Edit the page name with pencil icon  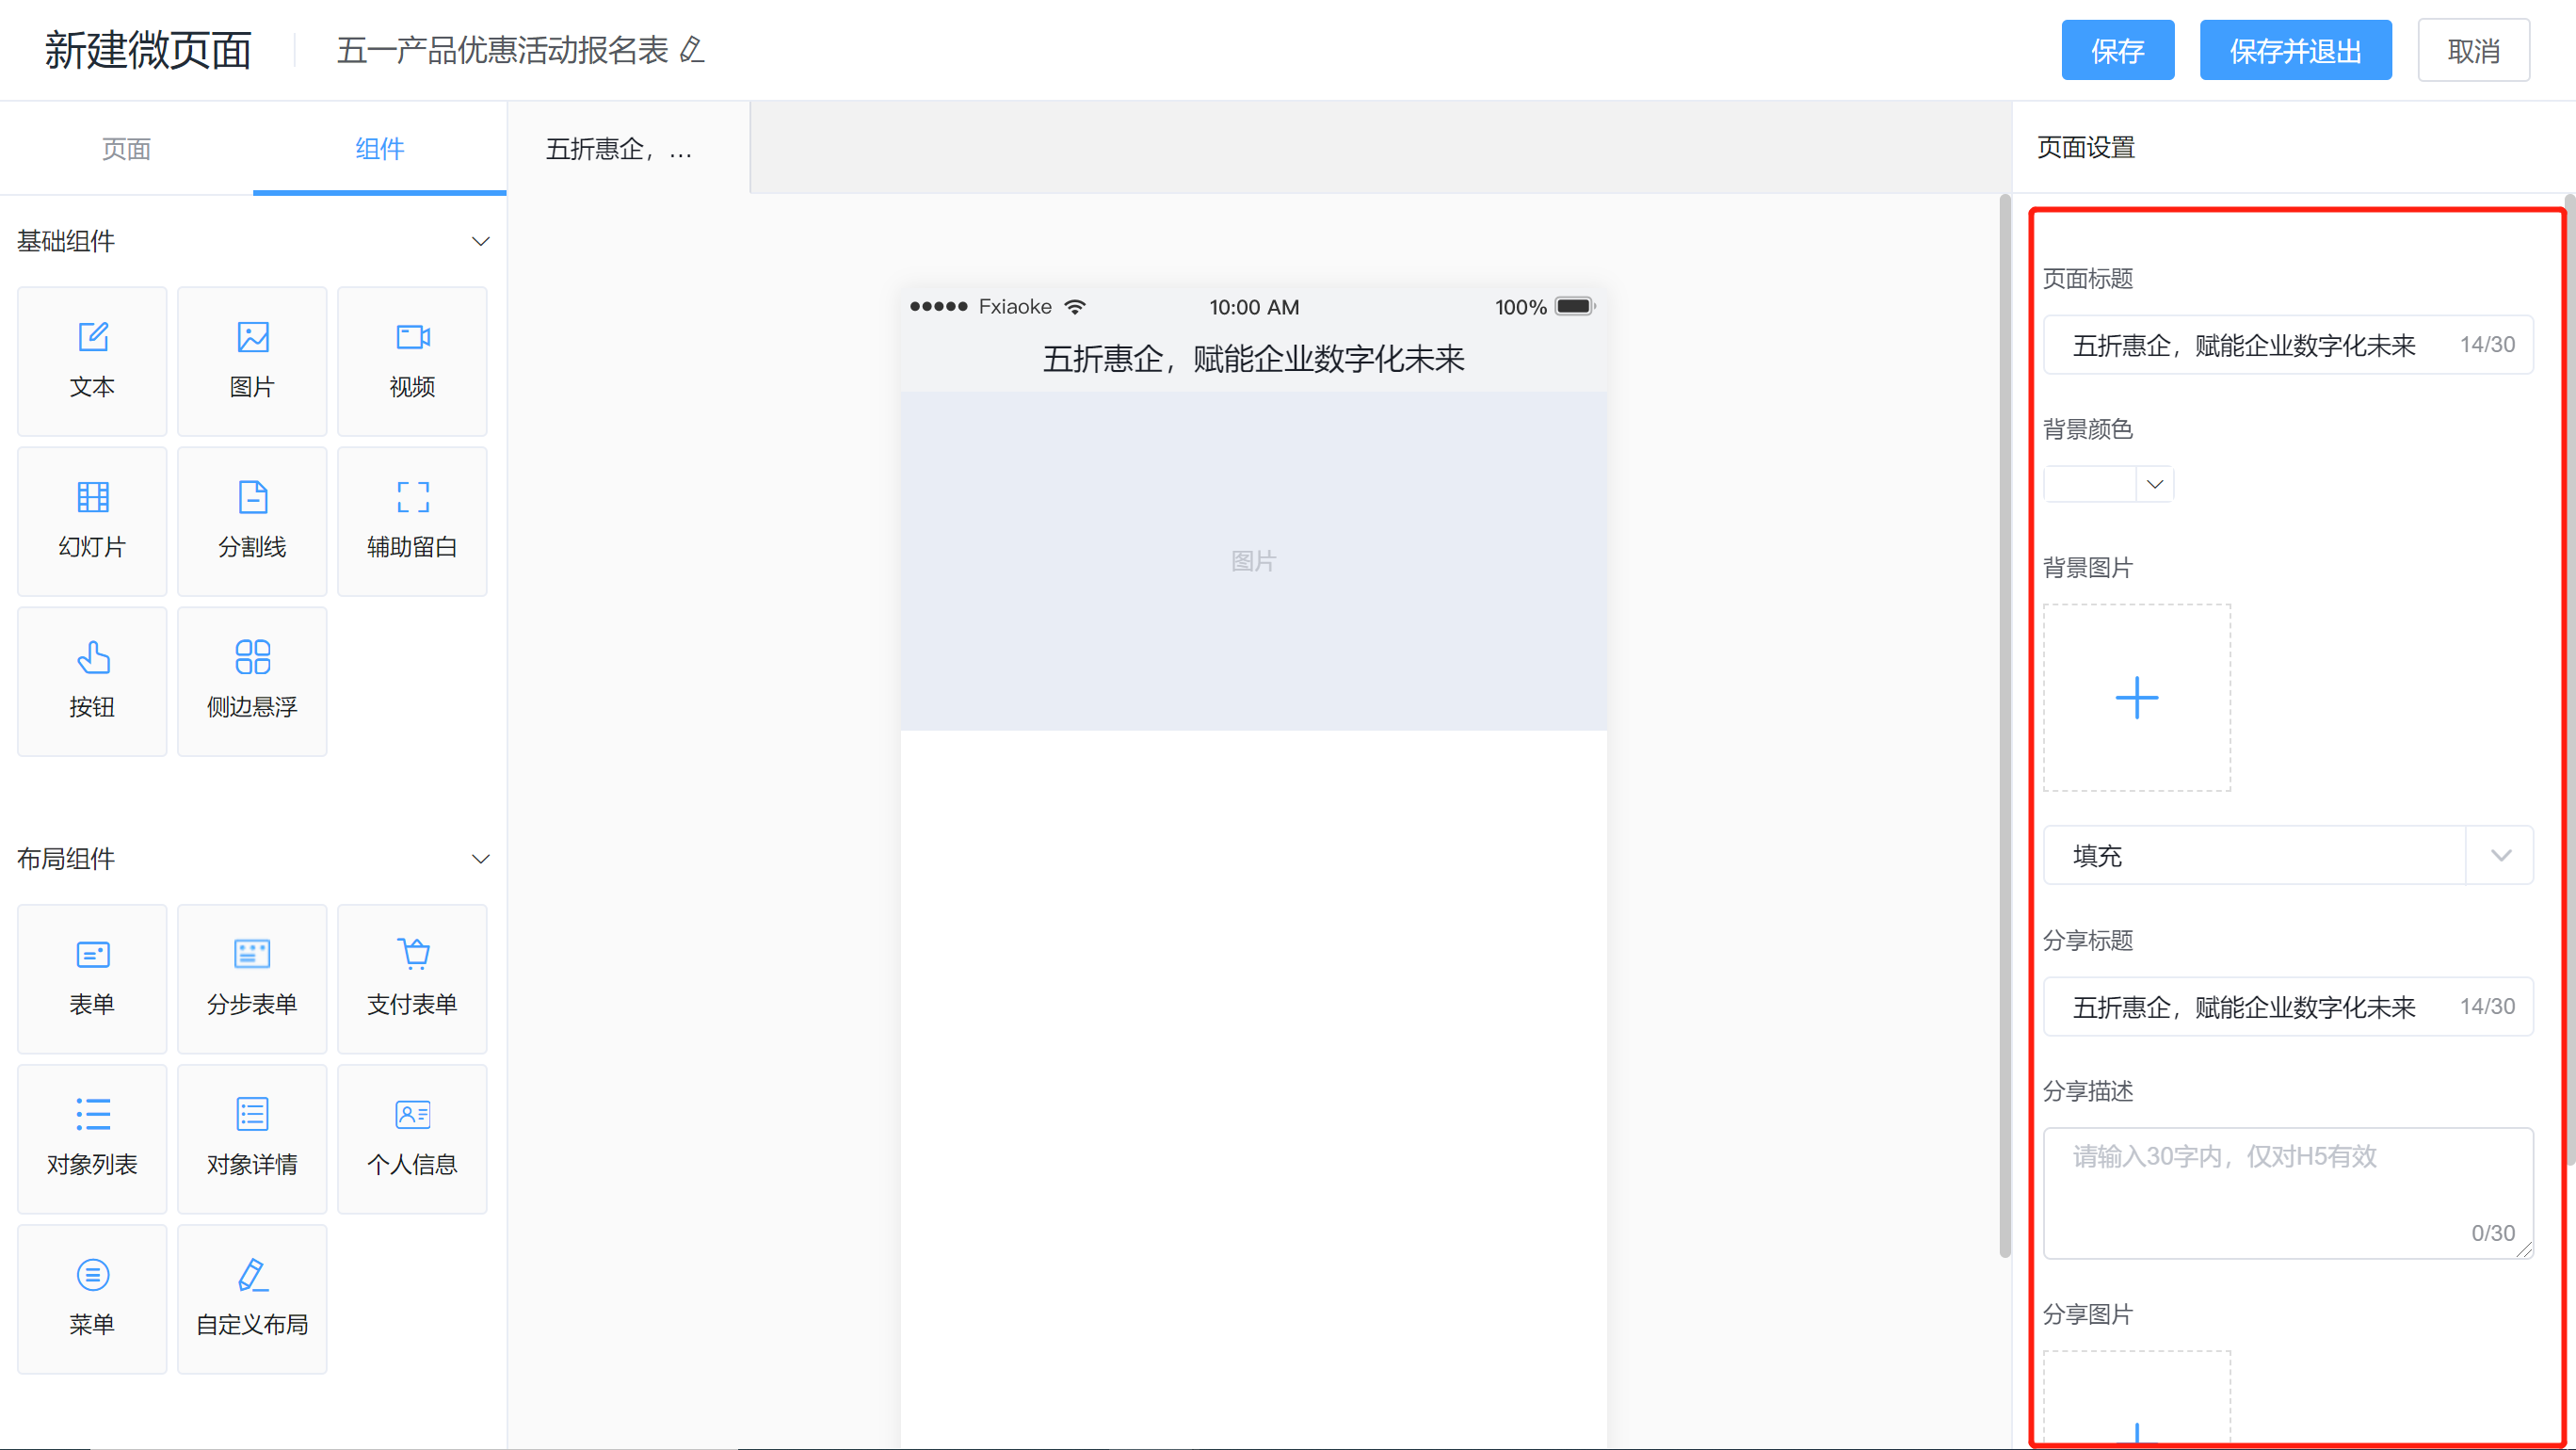[692, 49]
